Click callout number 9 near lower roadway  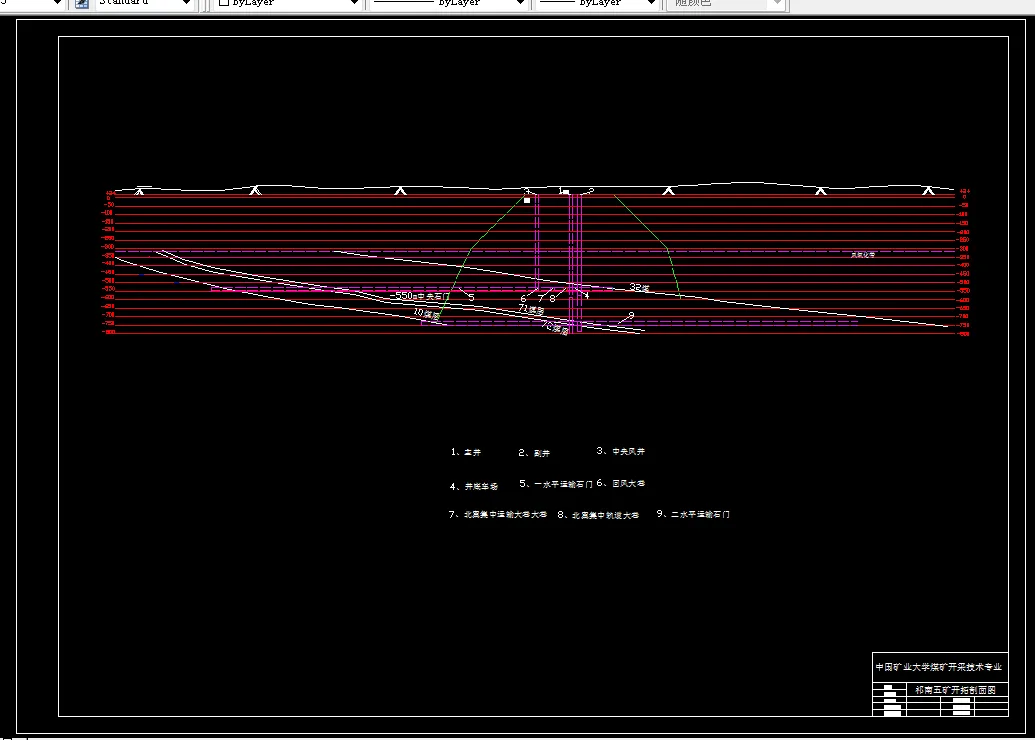(x=632, y=316)
